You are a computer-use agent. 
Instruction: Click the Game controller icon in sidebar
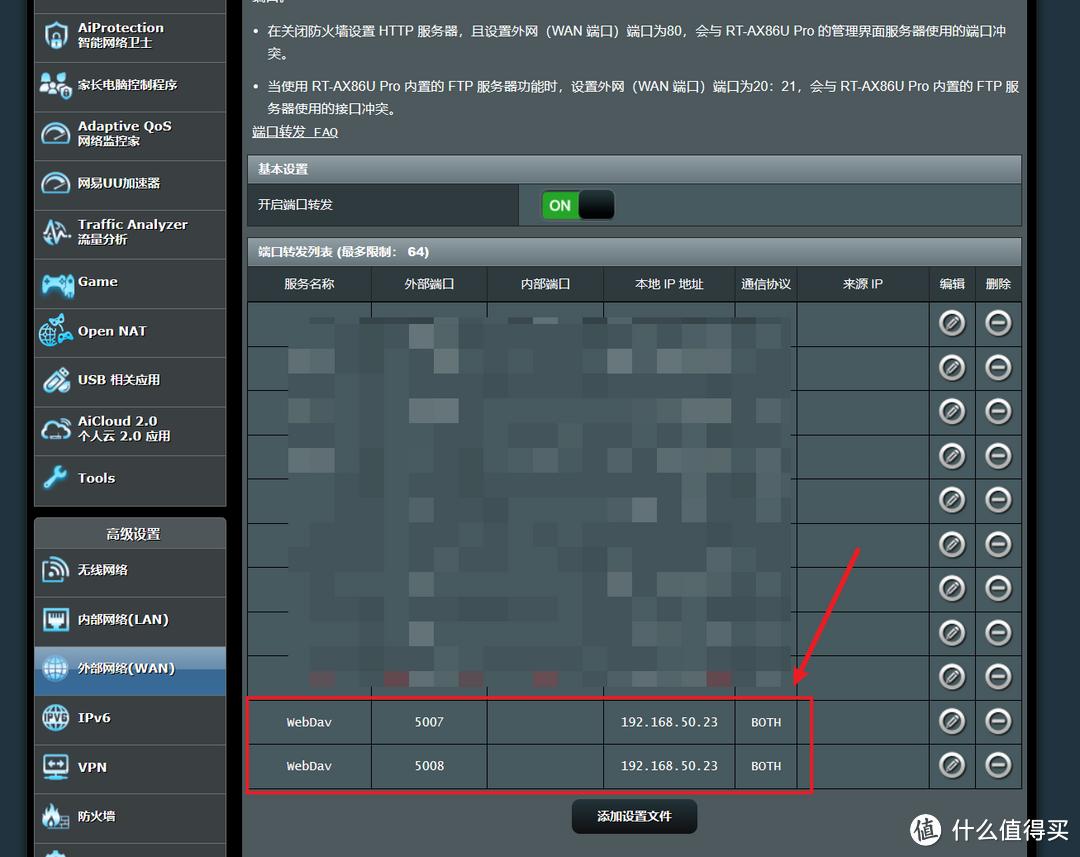point(56,284)
